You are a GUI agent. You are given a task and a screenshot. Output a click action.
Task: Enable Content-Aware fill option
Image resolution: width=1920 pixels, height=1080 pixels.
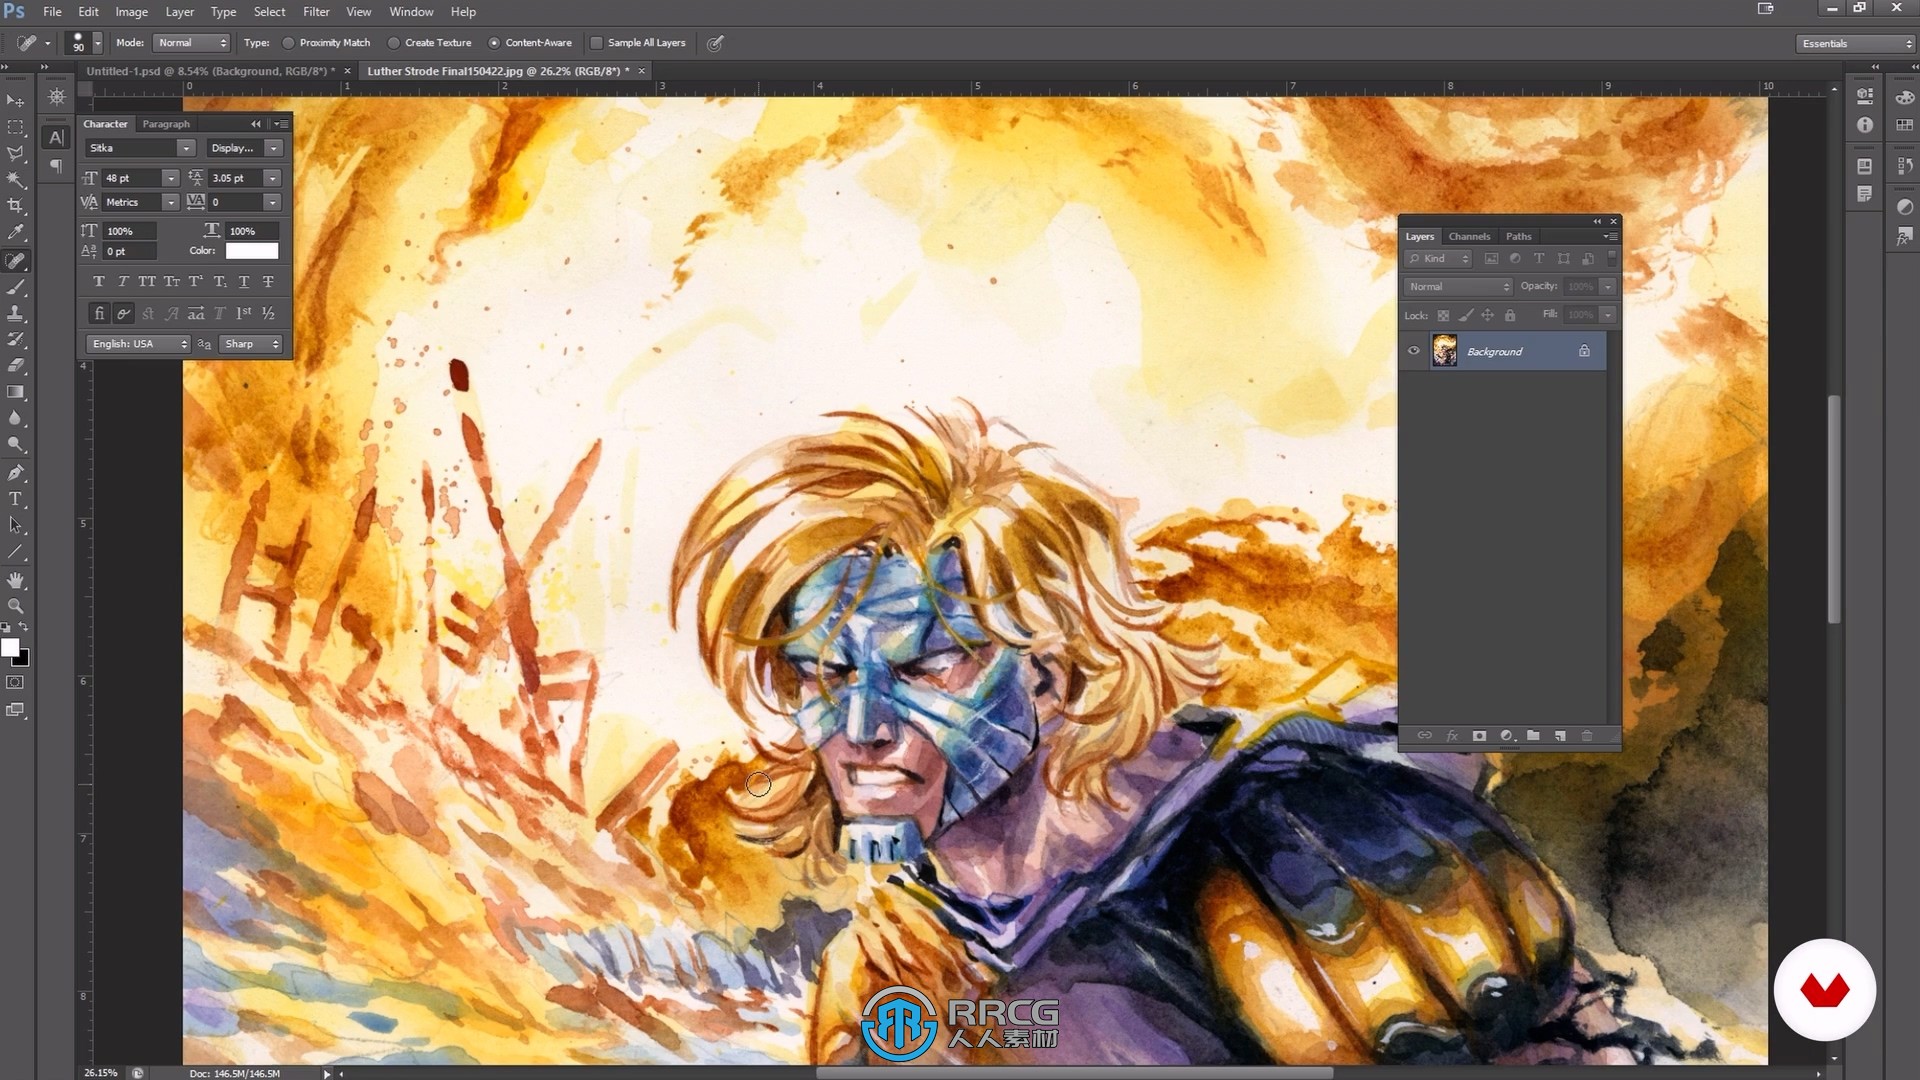tap(497, 42)
